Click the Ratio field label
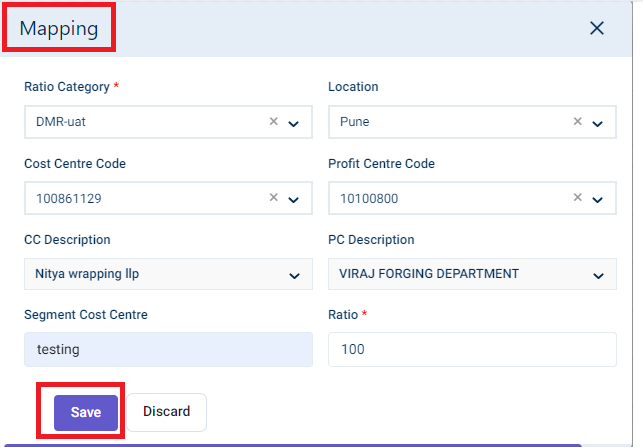The image size is (643, 447). [343, 315]
